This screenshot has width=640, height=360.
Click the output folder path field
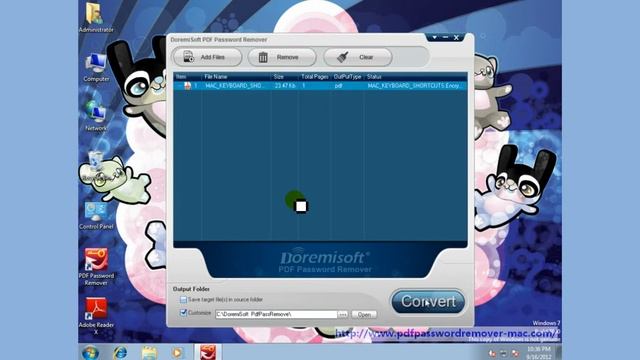[x=276, y=314]
